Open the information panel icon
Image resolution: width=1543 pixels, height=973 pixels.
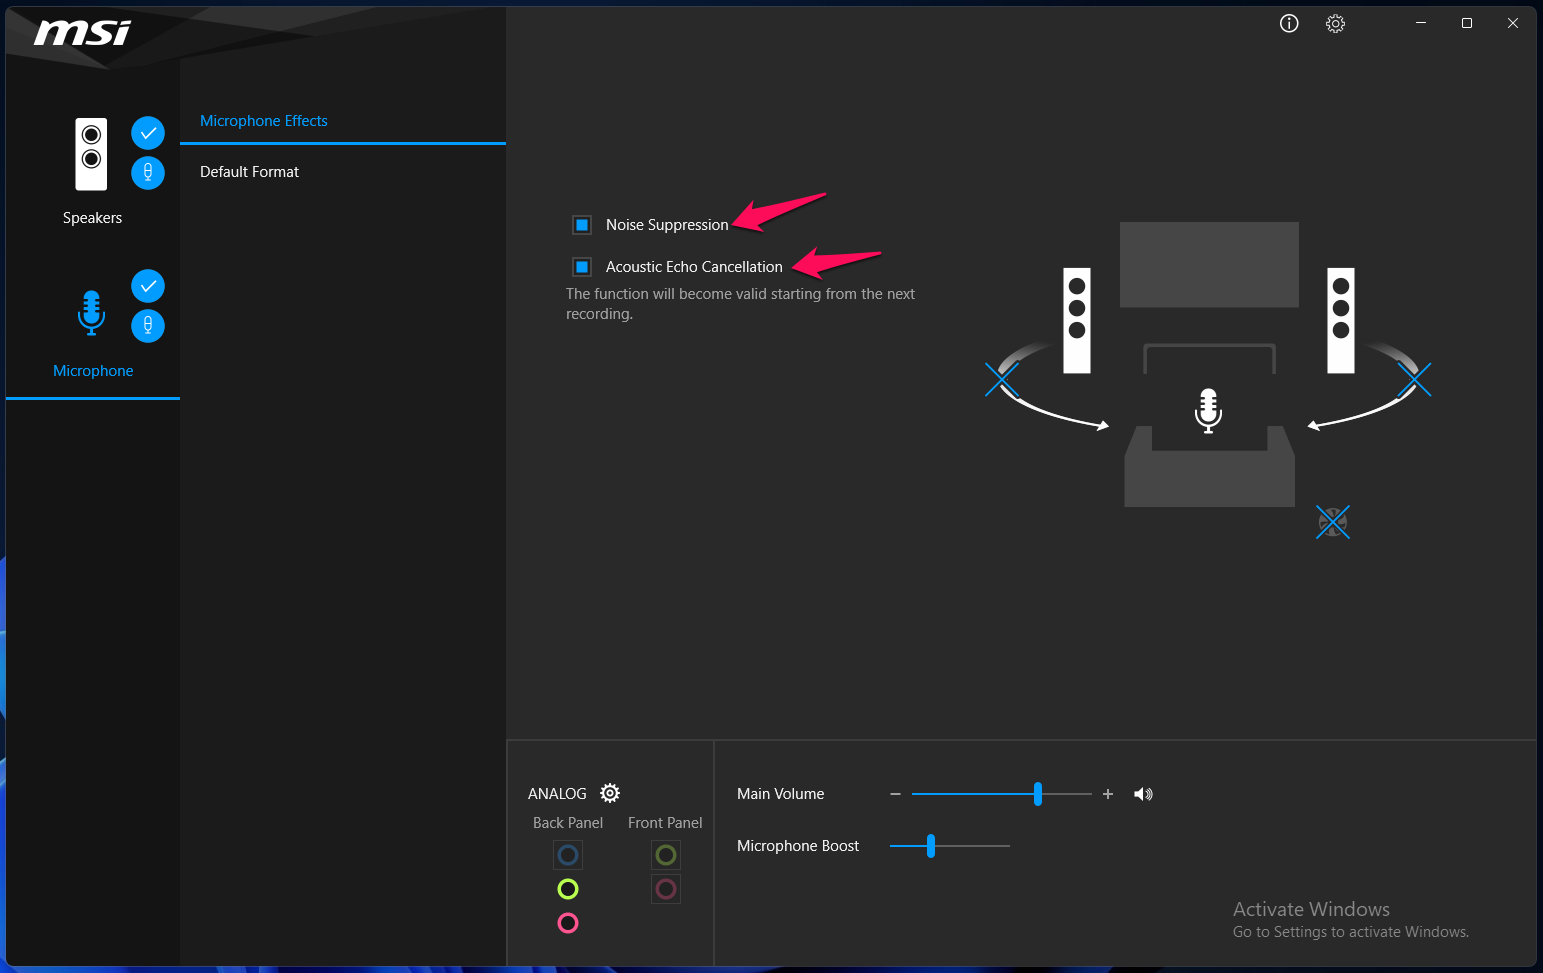[1288, 23]
